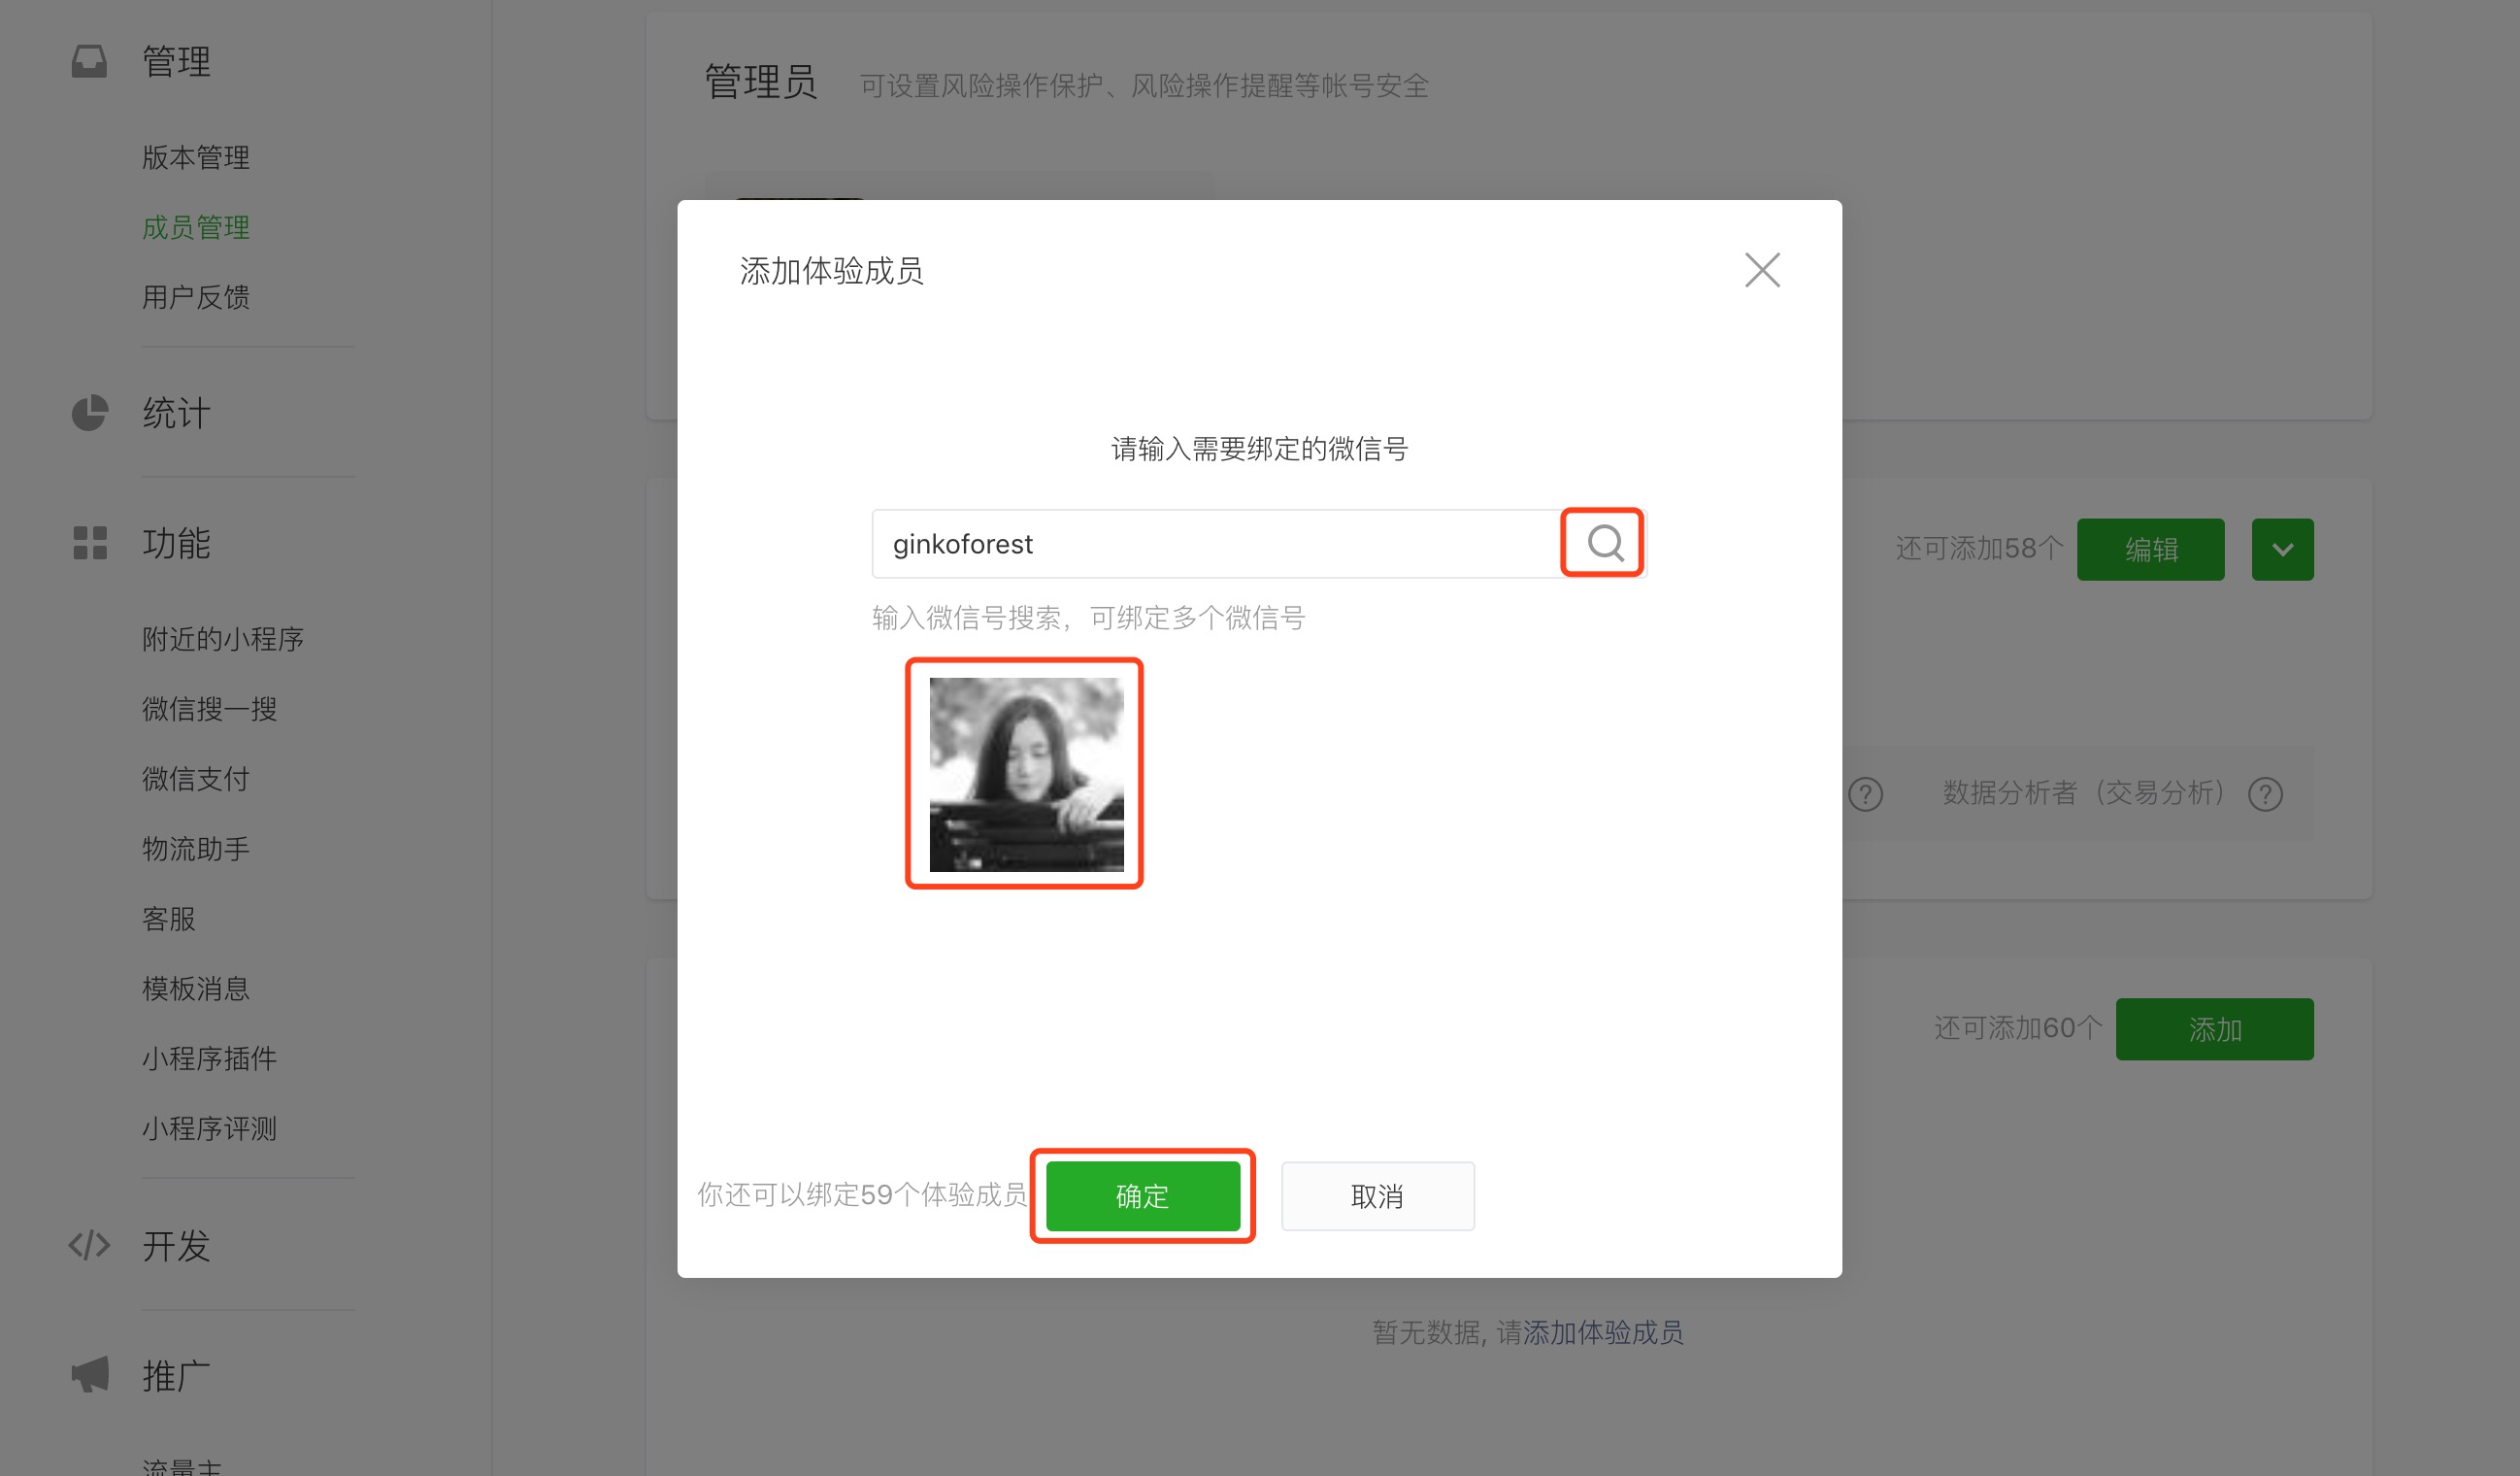Follow the 添加体验成员 link at bottom

1603,1332
